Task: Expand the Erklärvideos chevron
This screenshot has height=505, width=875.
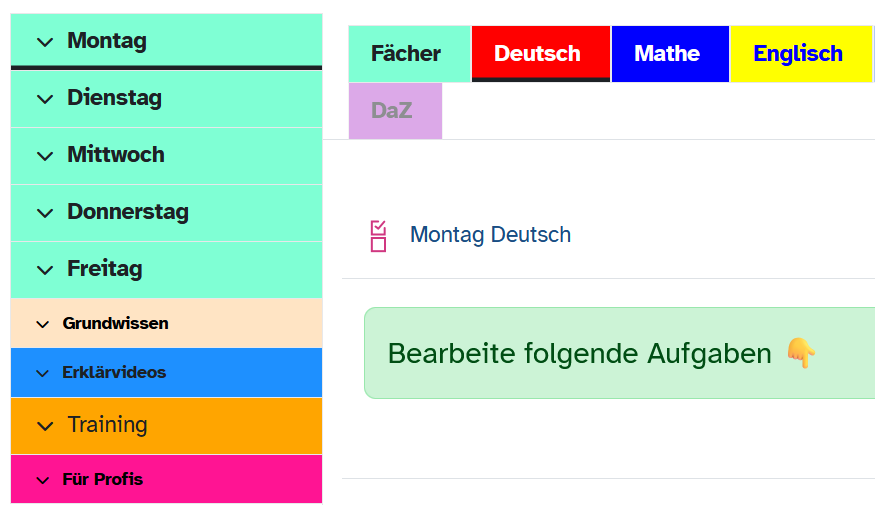Action: tap(42, 373)
